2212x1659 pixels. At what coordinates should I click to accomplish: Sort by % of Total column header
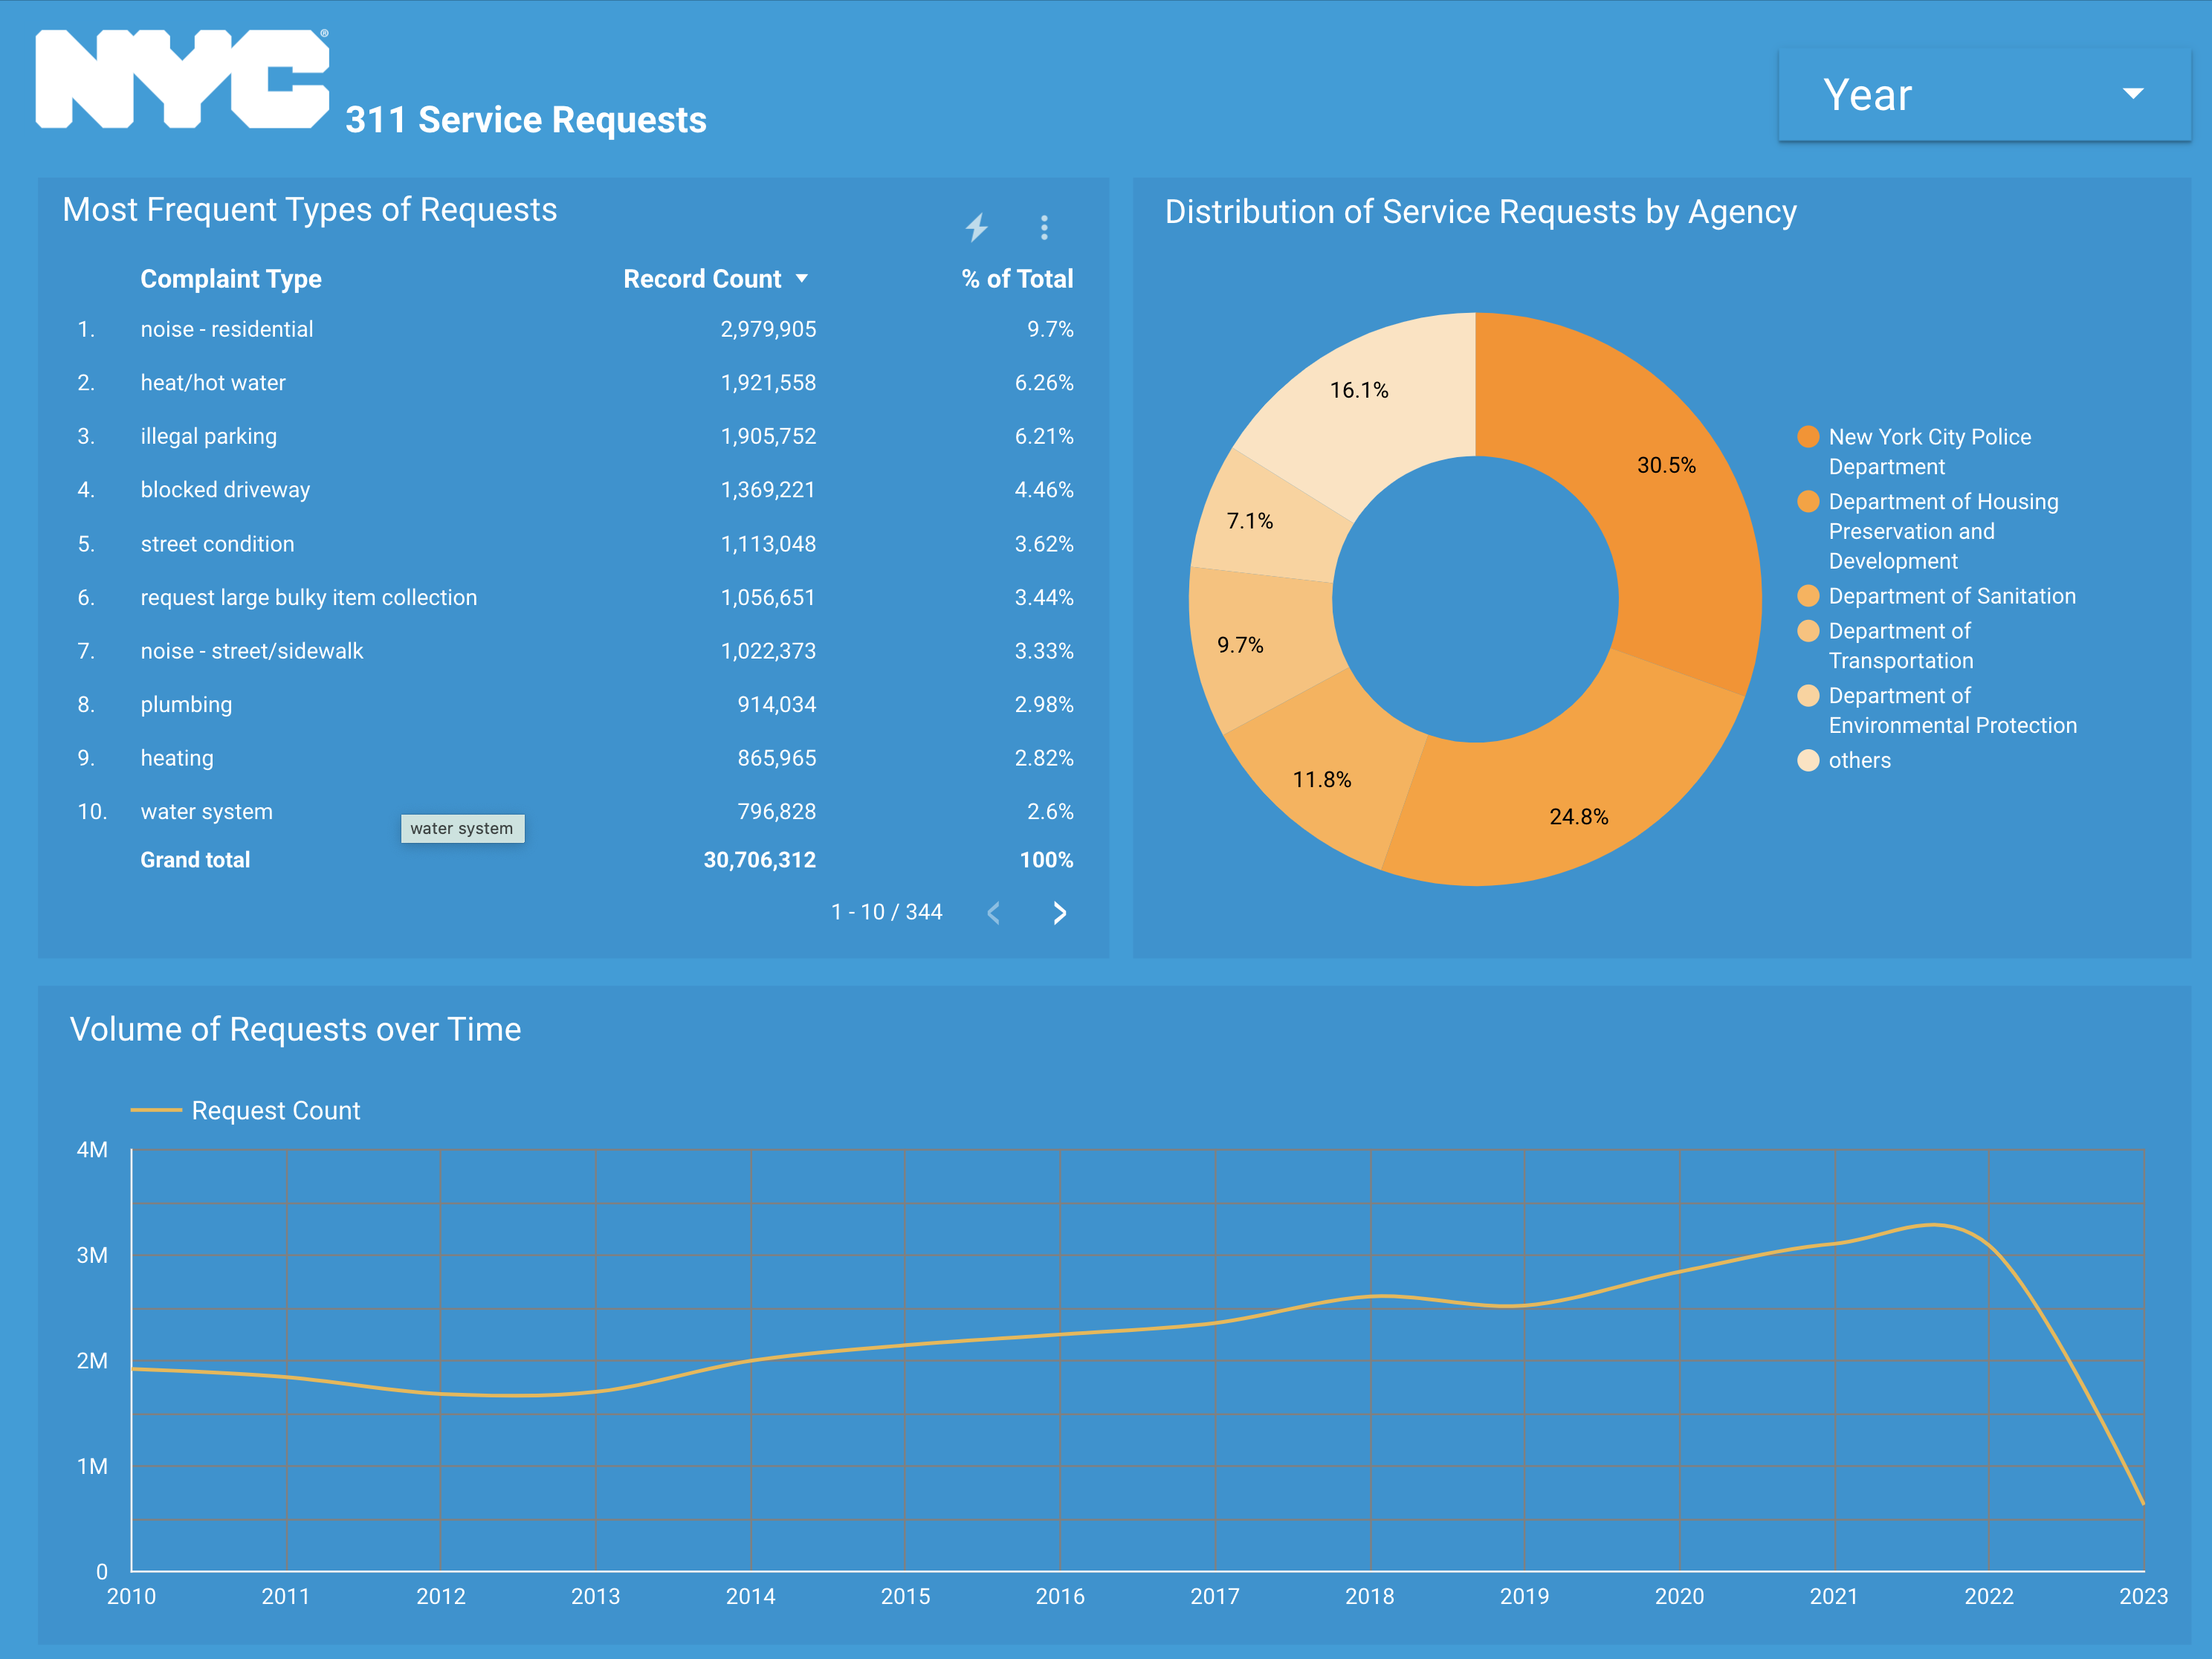(x=1017, y=279)
